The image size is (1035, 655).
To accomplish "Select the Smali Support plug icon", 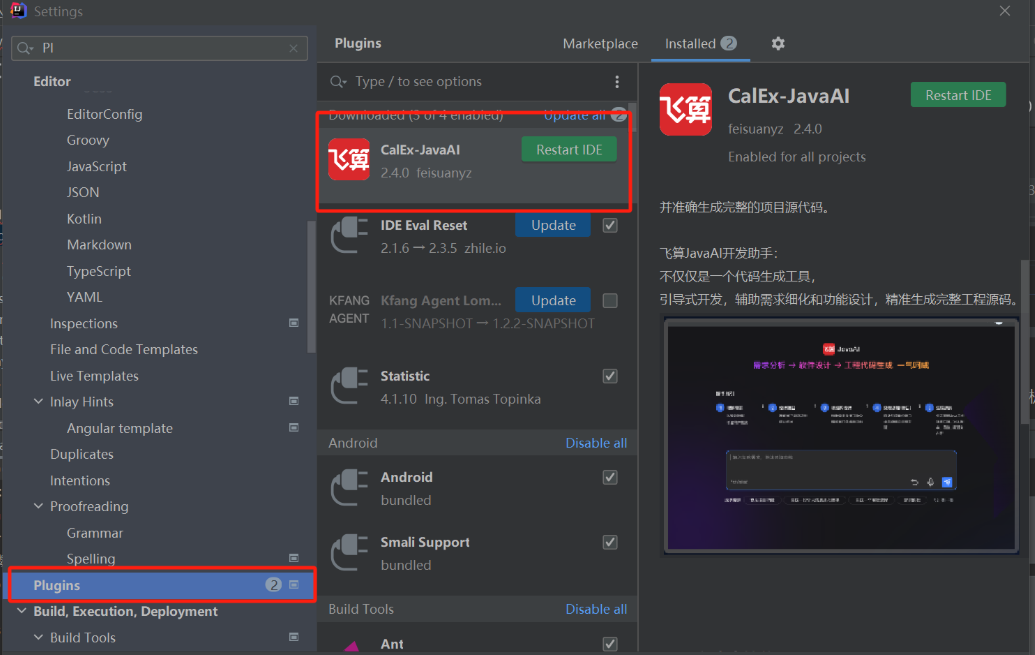I will 349,552.
